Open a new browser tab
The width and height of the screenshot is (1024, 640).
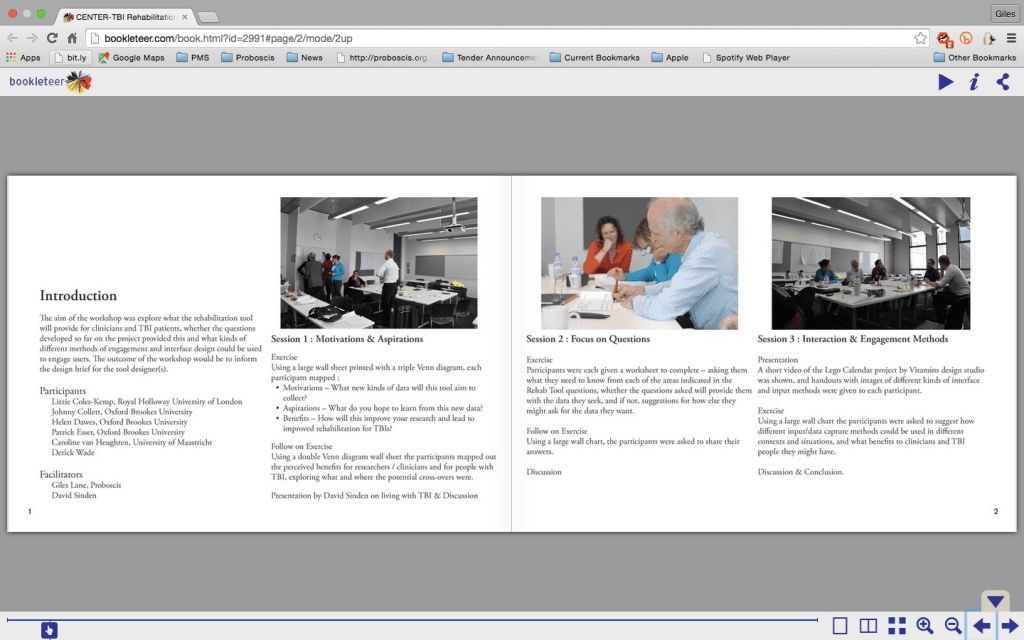(x=208, y=17)
